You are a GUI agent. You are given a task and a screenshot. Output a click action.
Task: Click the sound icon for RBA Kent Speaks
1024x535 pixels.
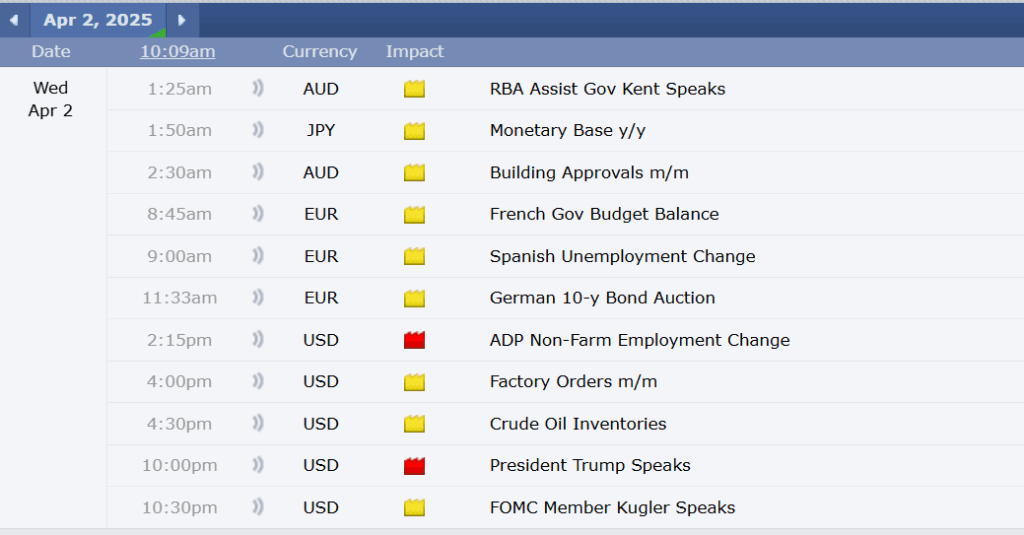257,89
